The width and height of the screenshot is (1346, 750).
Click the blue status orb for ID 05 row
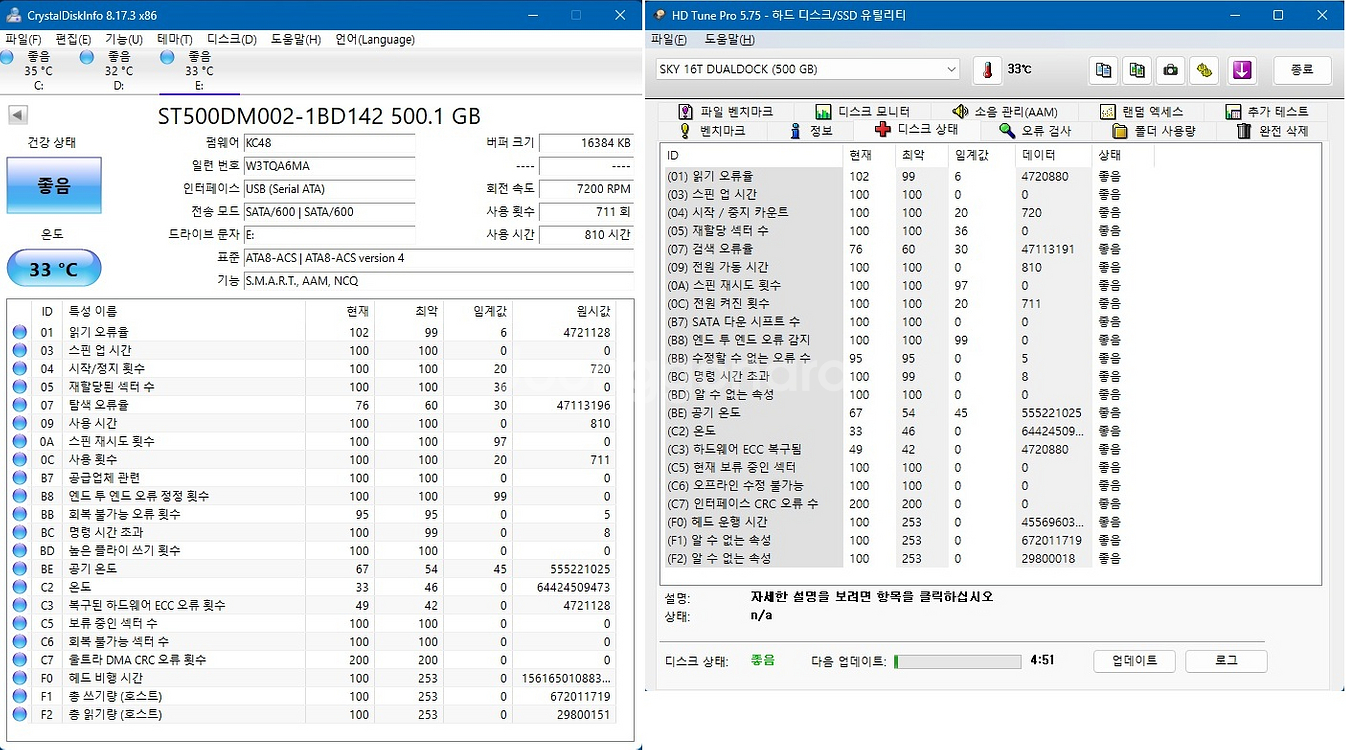[x=20, y=387]
